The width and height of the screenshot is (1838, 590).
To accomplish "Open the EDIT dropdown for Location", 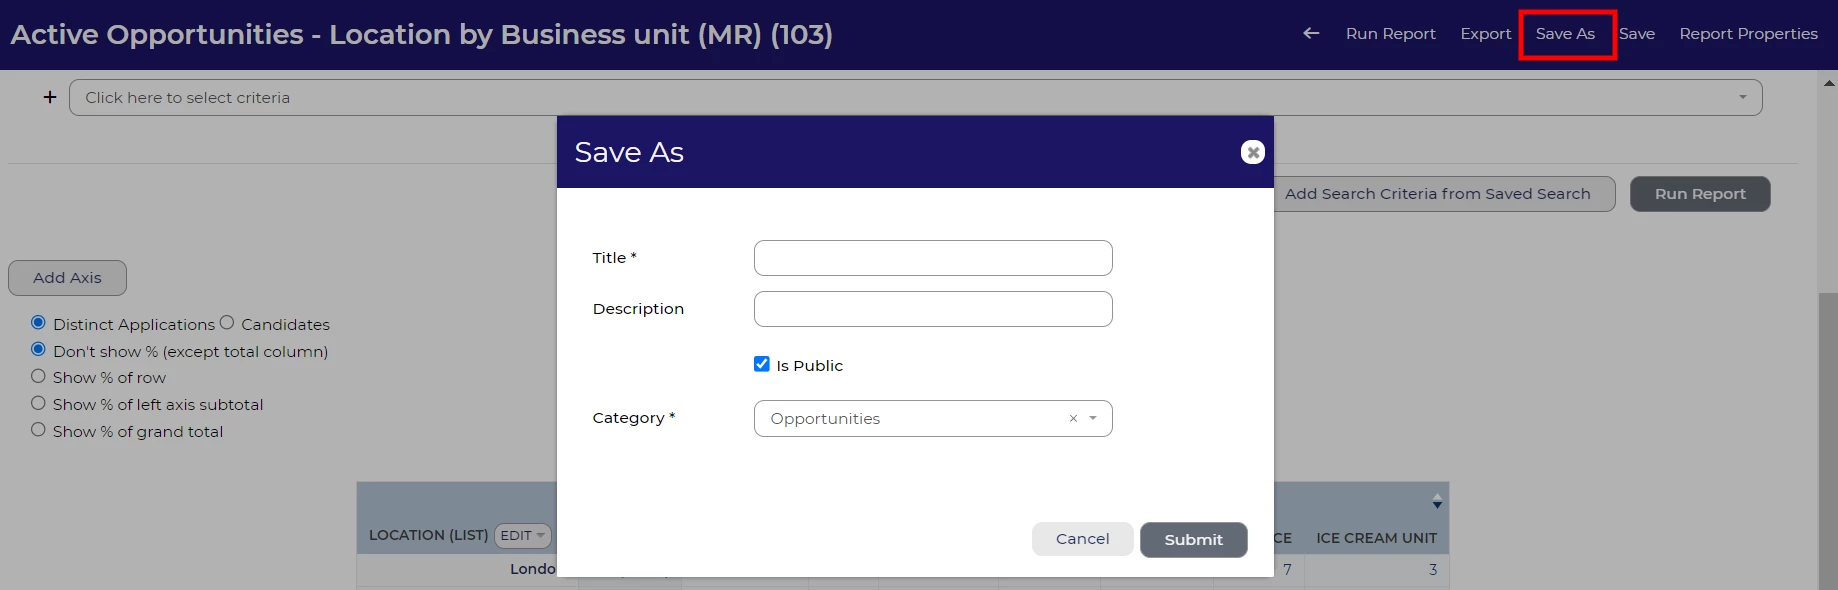I will coord(522,536).
